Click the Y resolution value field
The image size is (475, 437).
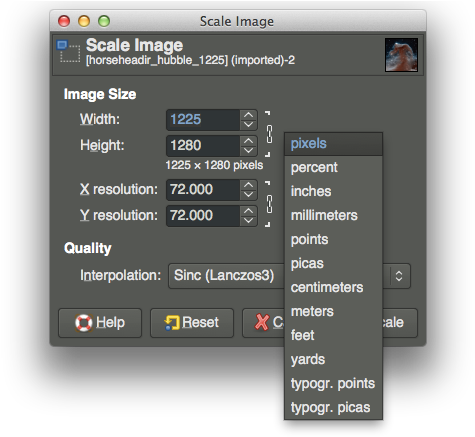coord(203,216)
